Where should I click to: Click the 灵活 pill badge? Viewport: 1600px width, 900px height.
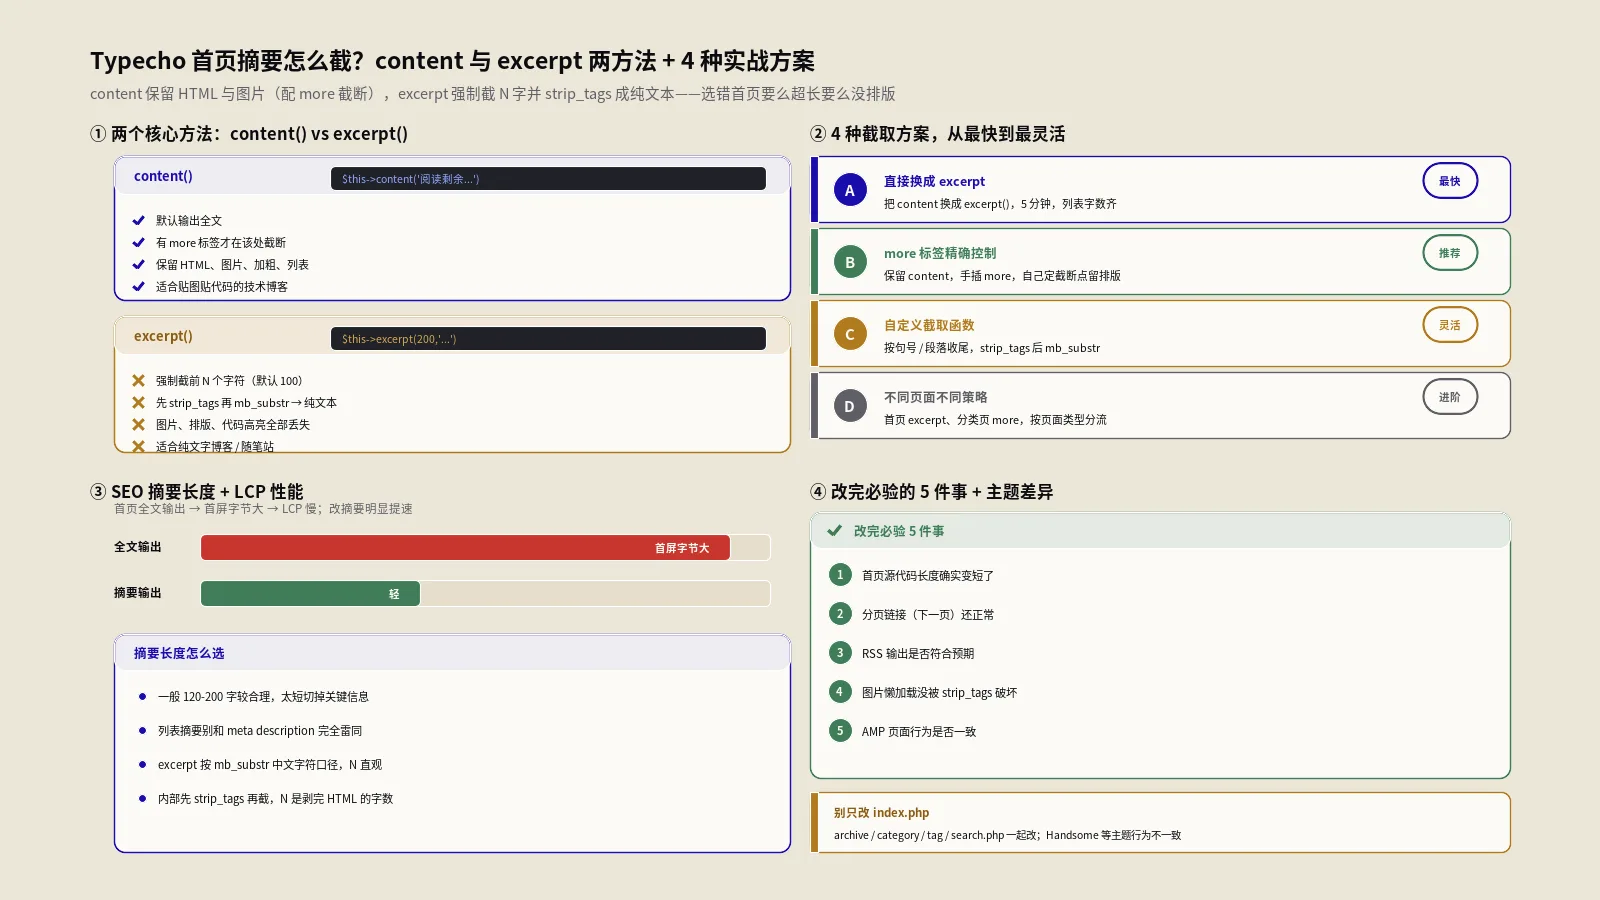pyautogui.click(x=1450, y=325)
